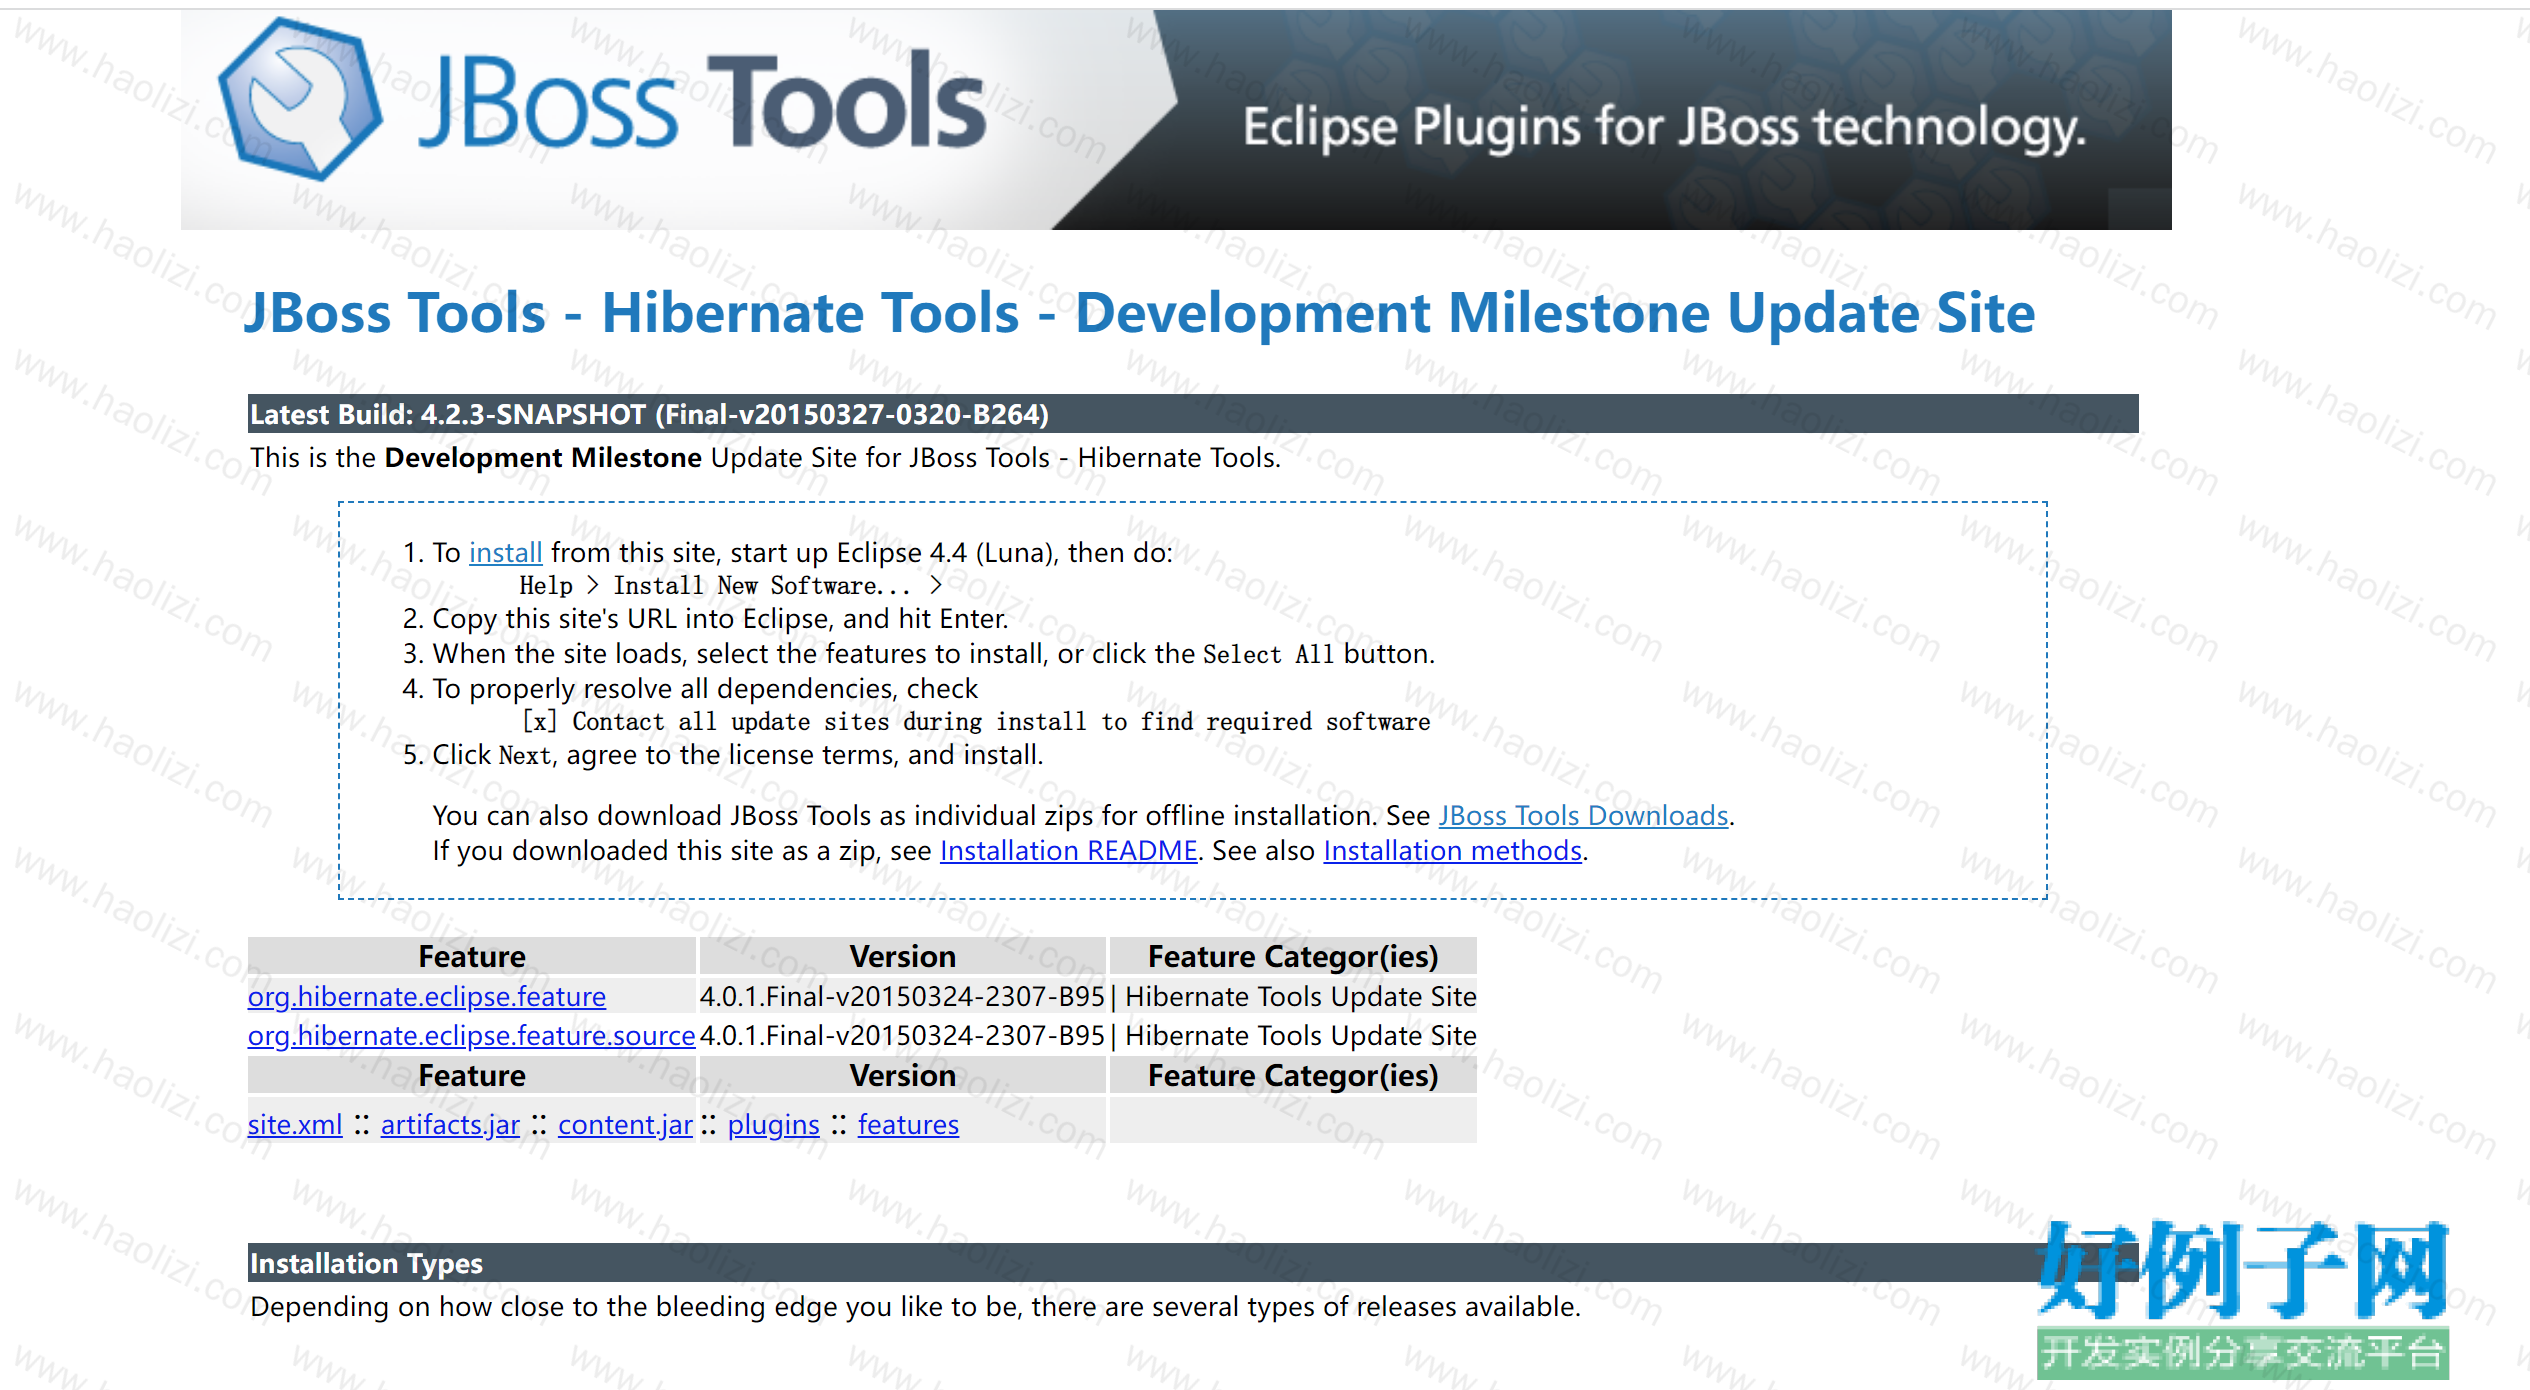Download artifacts.jar link

click(450, 1124)
